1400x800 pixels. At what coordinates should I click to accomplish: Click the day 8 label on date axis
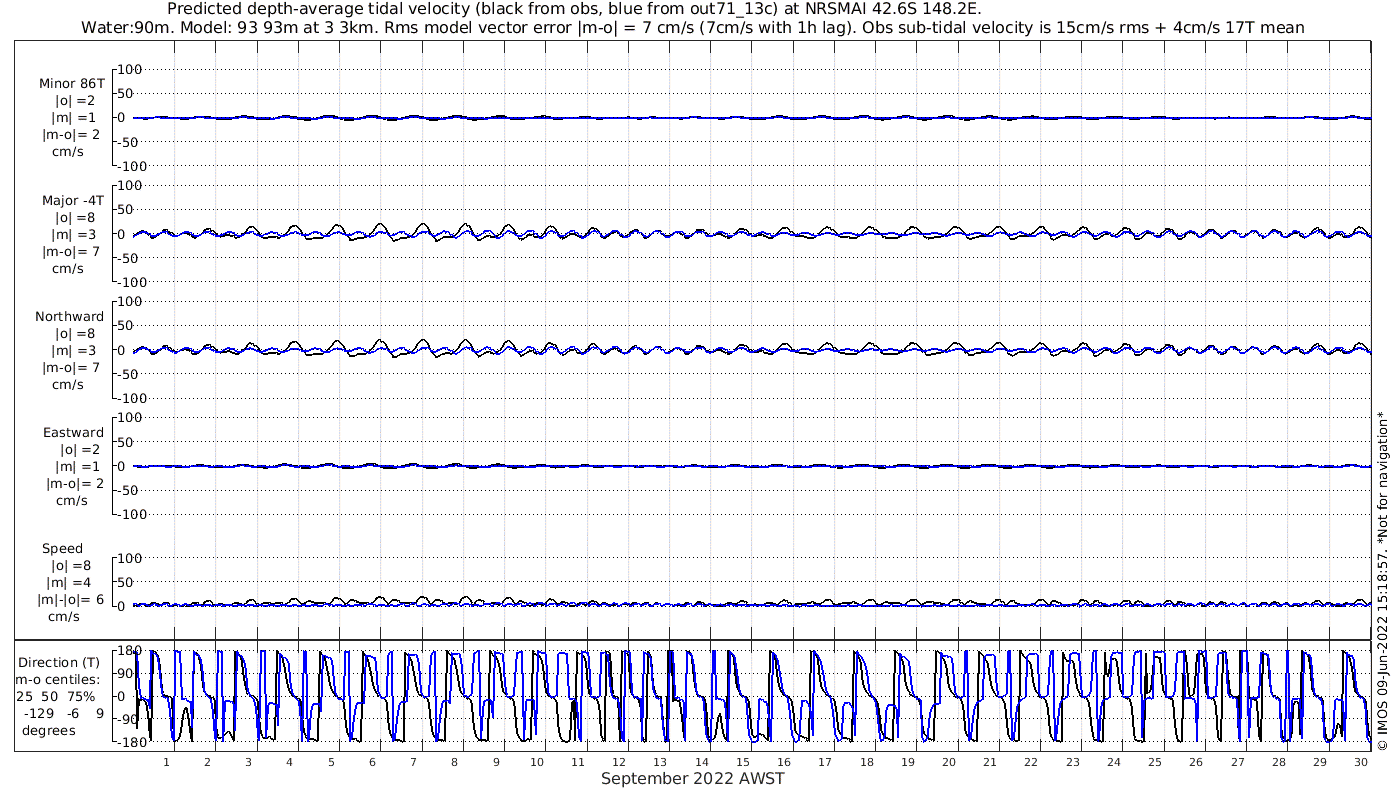(455, 762)
